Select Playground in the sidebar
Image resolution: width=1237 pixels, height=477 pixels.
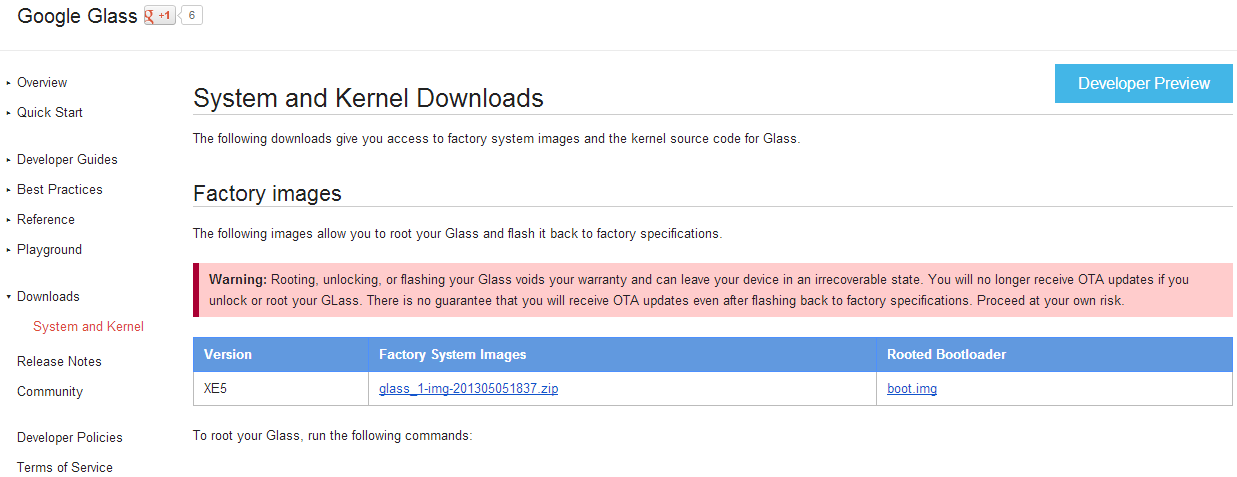click(x=50, y=250)
